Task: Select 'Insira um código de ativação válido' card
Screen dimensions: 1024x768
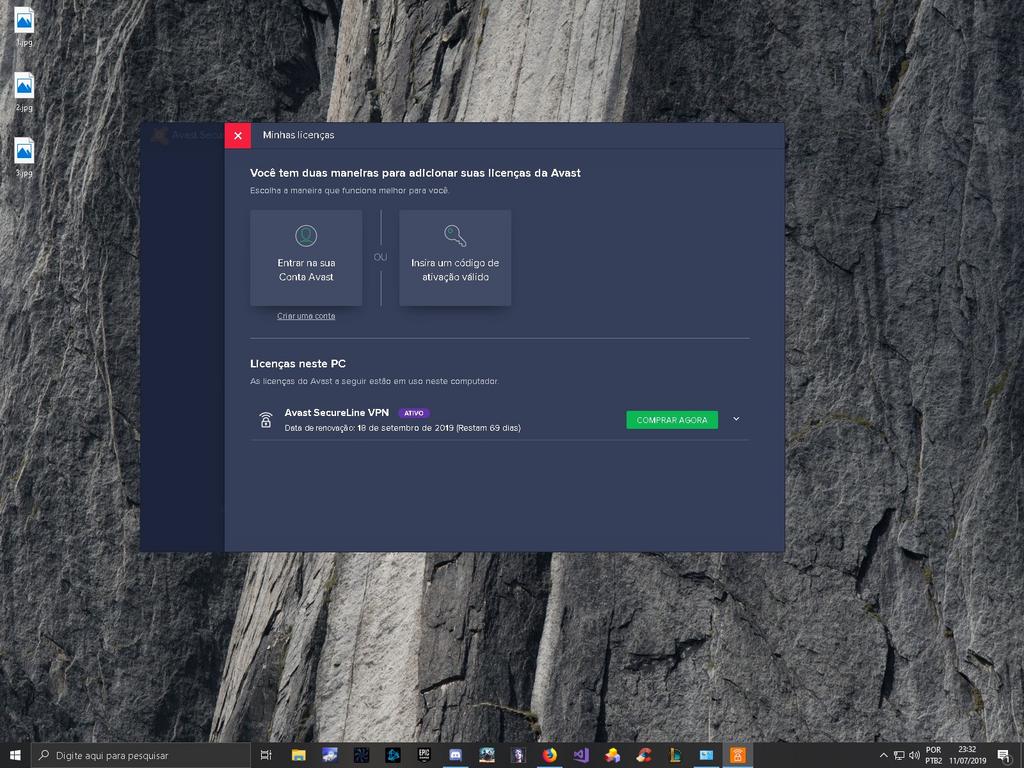Action: 455,257
